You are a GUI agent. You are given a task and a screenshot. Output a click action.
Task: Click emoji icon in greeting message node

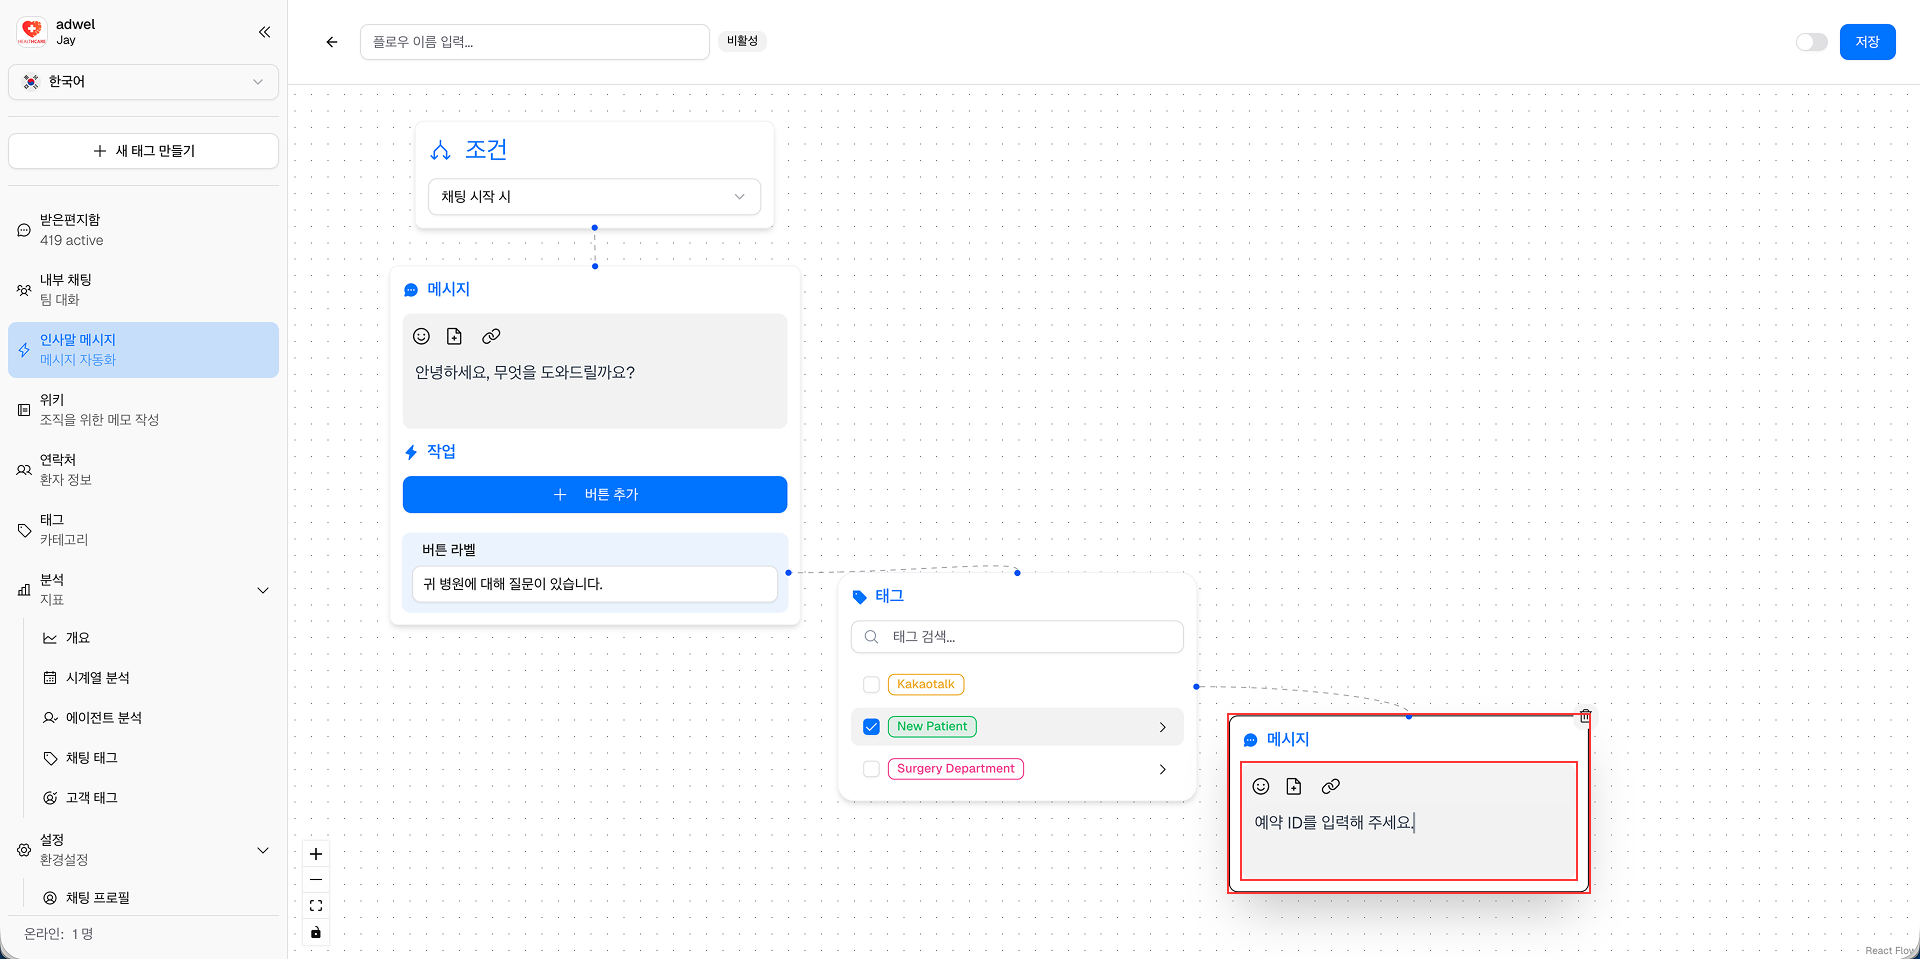(x=421, y=336)
